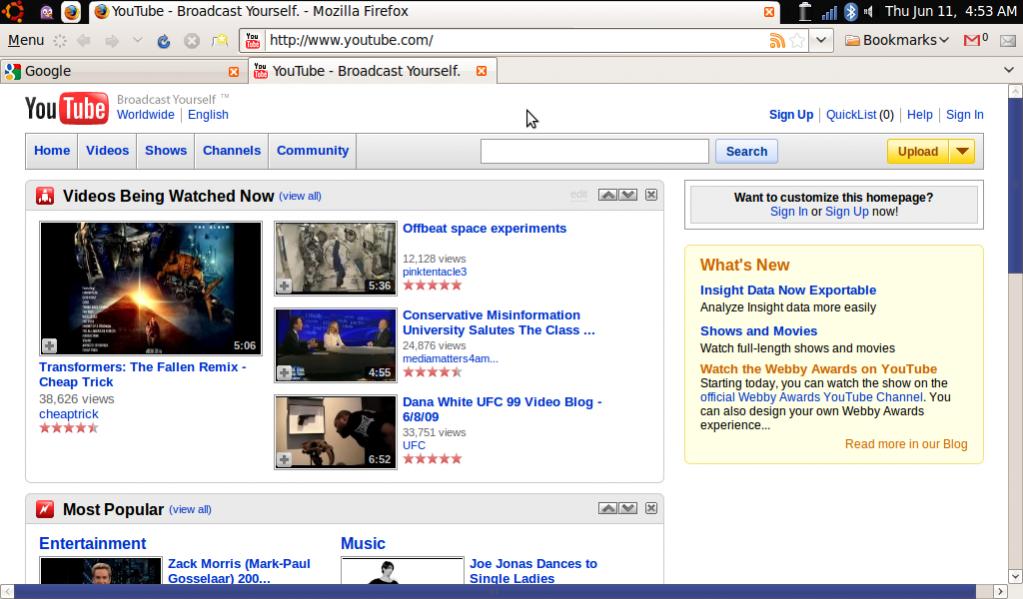Image resolution: width=1023 pixels, height=599 pixels.
Task: Close the YouTube tab
Action: 481,70
